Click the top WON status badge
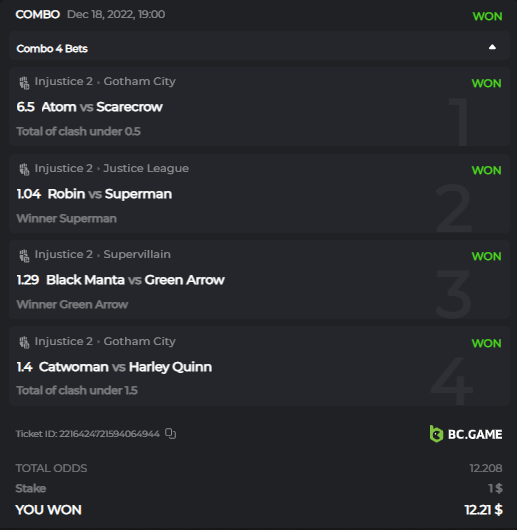This screenshot has height=530, width=517. 487,16
